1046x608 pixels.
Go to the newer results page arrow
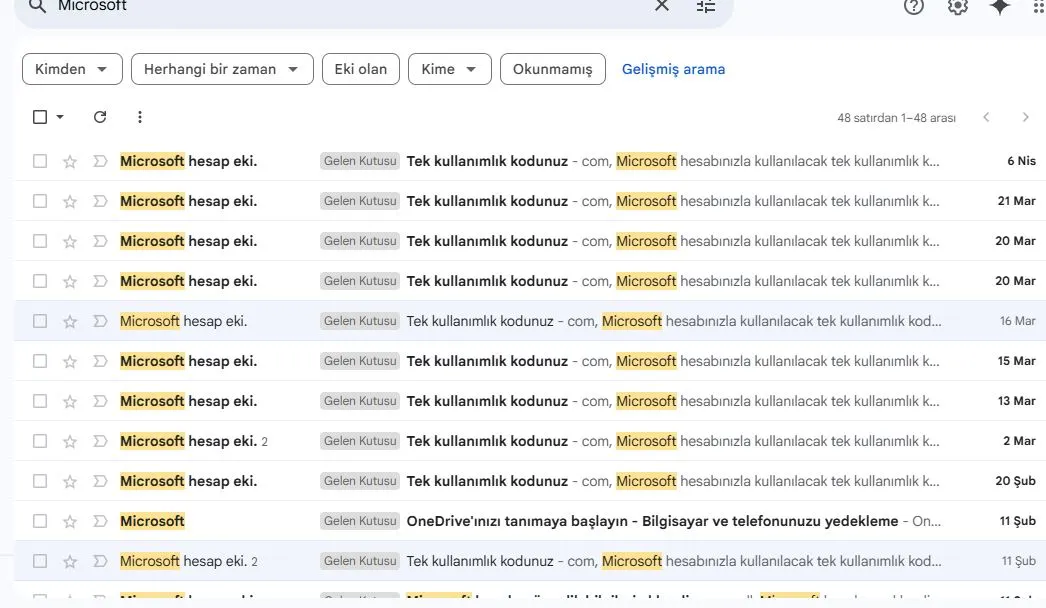(x=986, y=117)
